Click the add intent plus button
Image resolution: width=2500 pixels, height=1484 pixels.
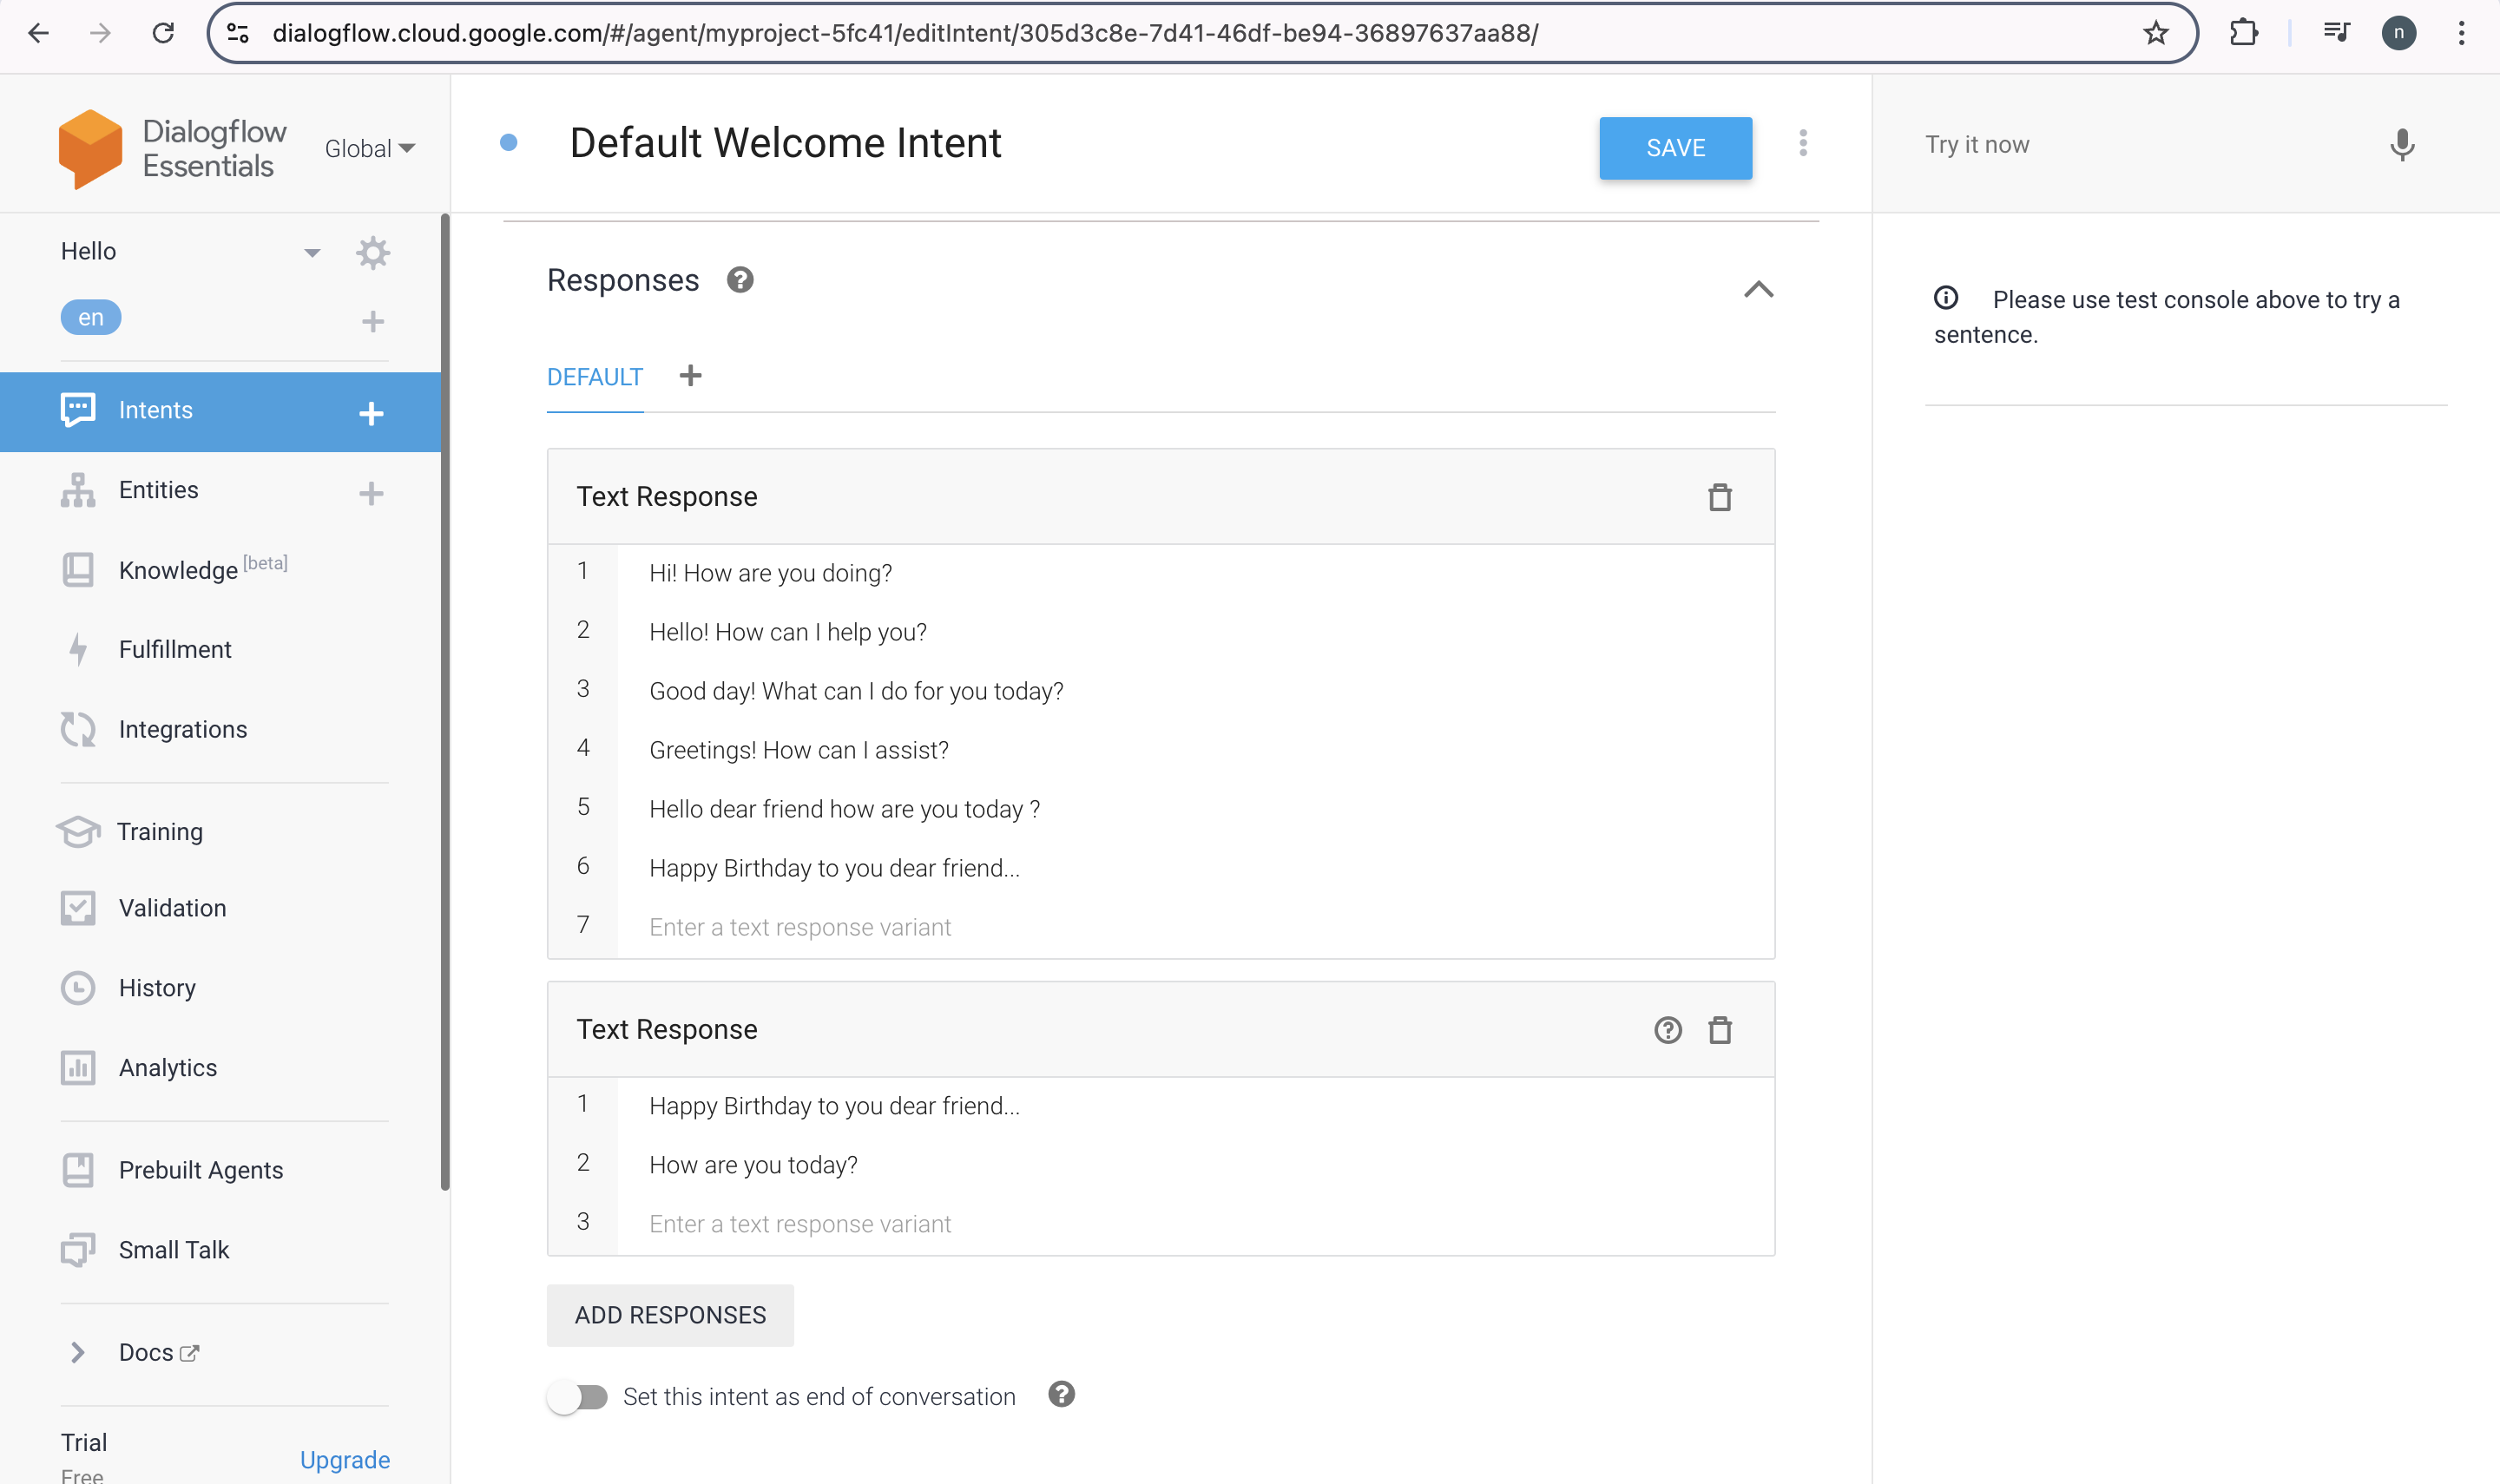[x=372, y=411]
